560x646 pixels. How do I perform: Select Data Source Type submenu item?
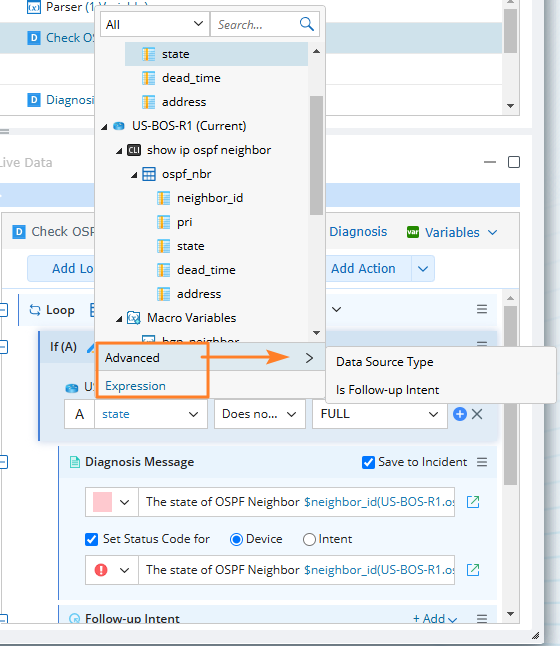click(384, 362)
